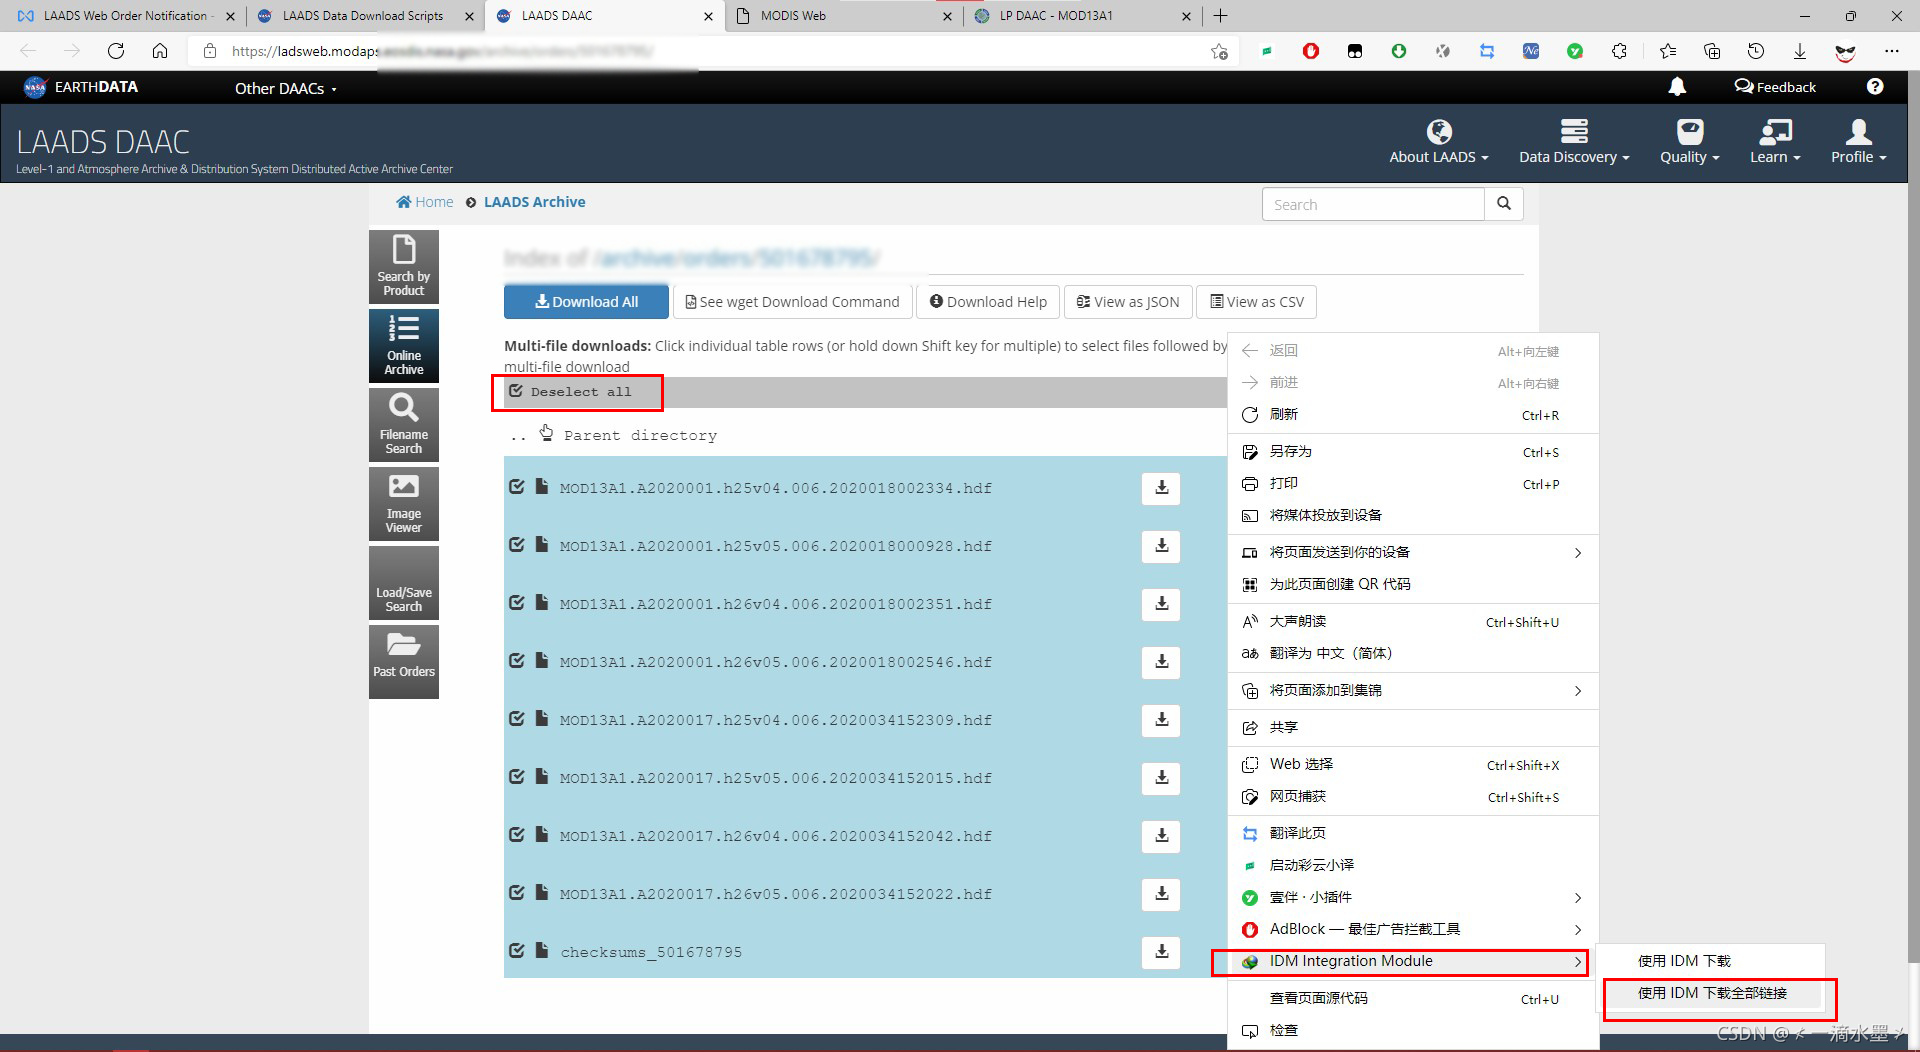Choose 使用 IDM 下载 in submenu

click(x=1711, y=961)
